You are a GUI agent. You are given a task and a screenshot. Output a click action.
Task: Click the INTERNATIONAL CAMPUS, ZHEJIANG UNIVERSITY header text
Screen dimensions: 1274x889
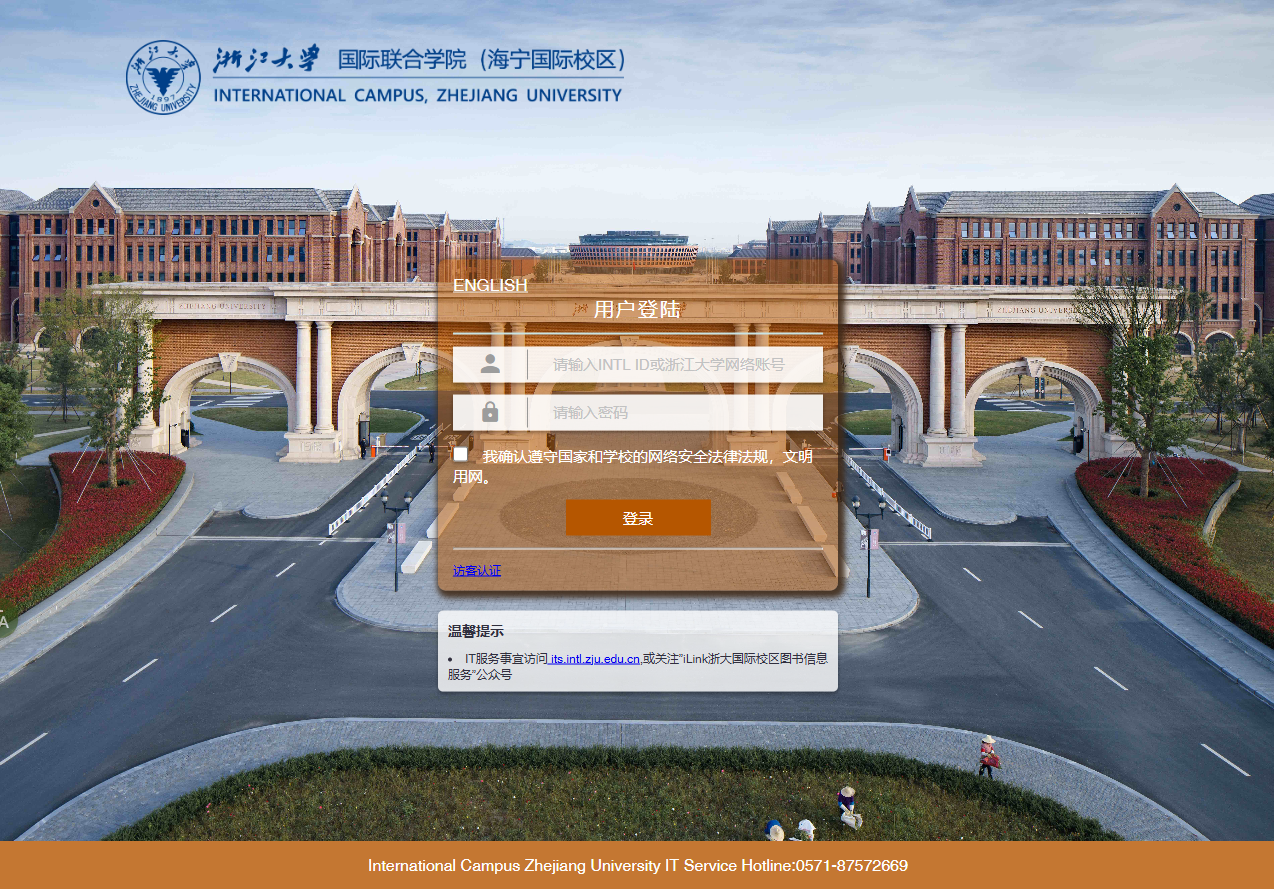pos(417,95)
